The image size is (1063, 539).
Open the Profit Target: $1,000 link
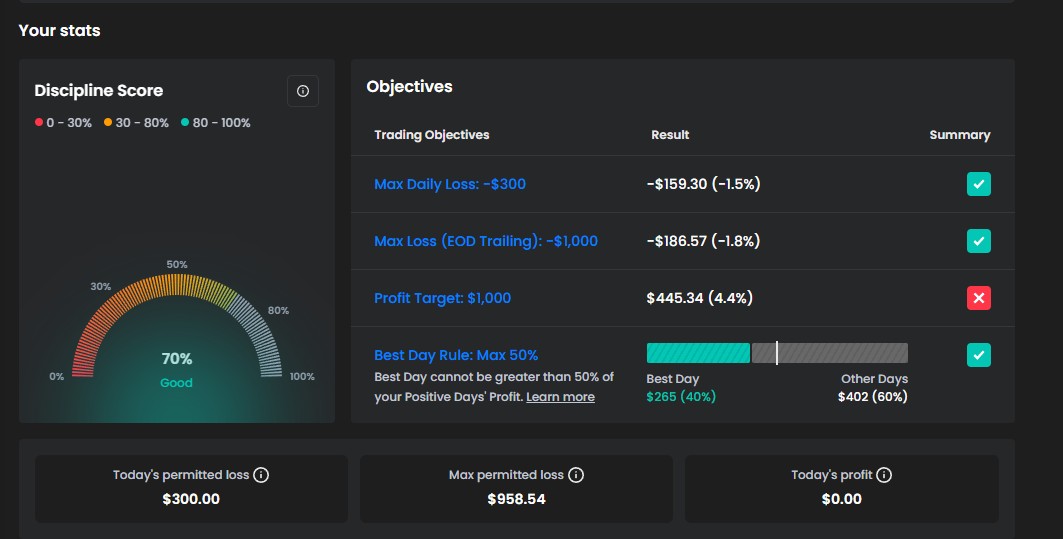pyautogui.click(x=443, y=298)
